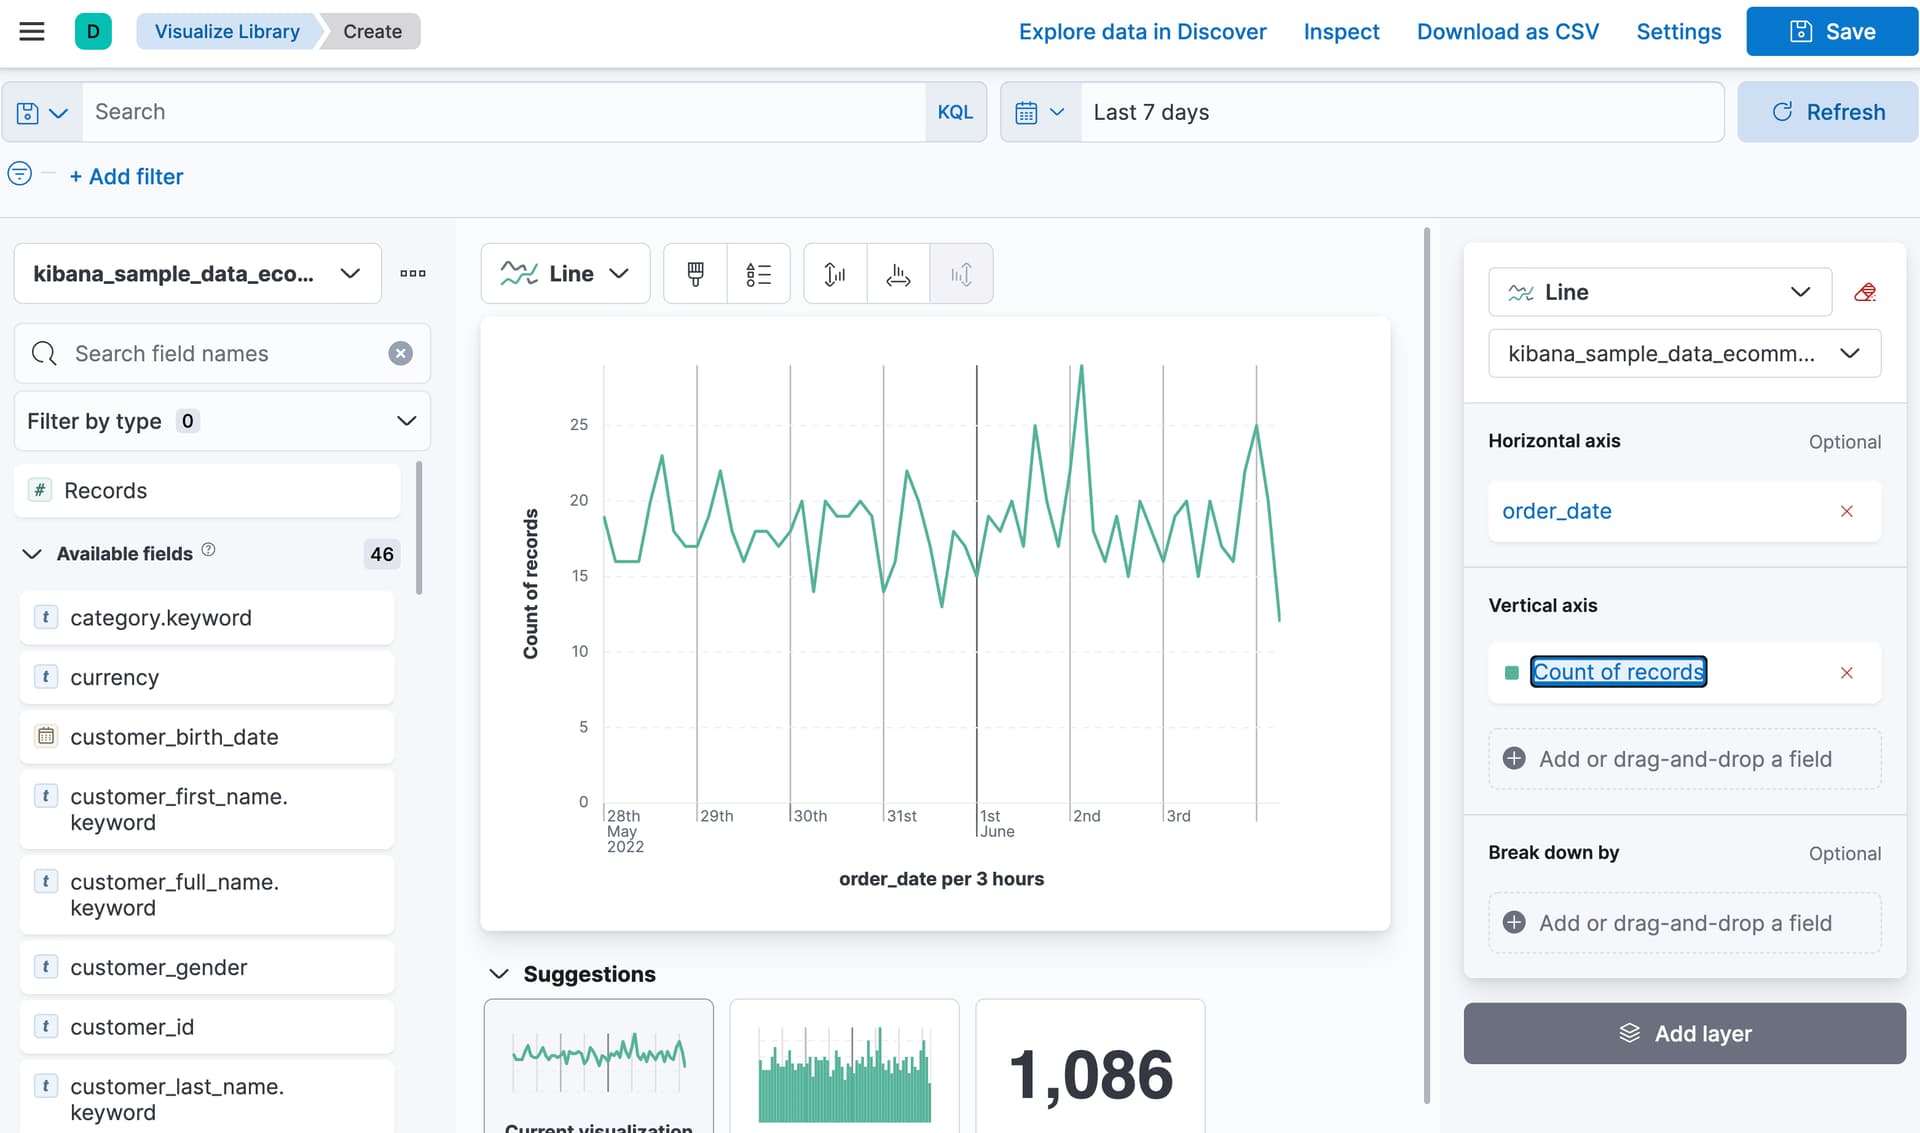Open index pattern options ellipsis menu
Viewport: 1920px width, 1133px height.
412,273
